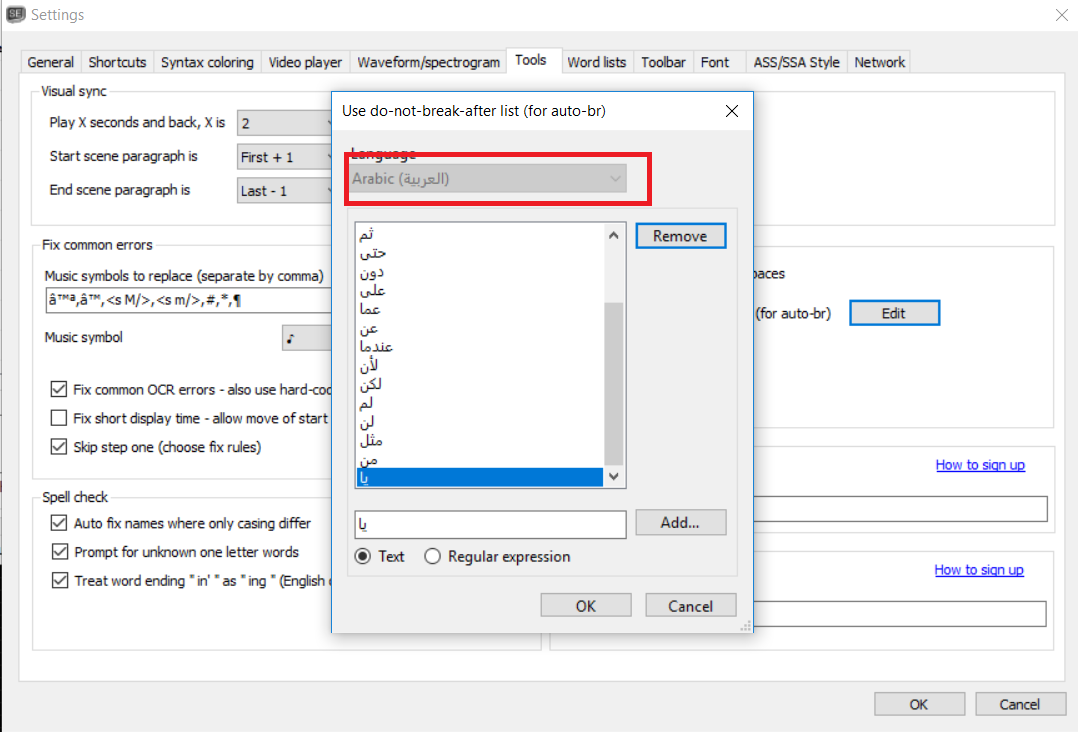The width and height of the screenshot is (1078, 732).
Task: Open the lower How to sign up link
Action: pyautogui.click(x=978, y=570)
